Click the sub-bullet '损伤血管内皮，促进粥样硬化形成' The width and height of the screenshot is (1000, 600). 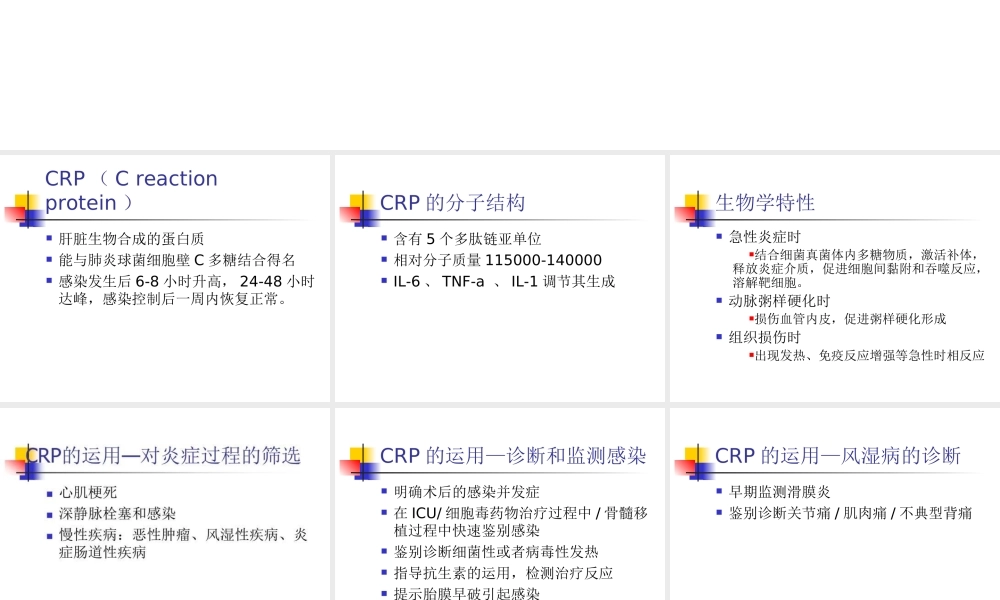click(850, 319)
